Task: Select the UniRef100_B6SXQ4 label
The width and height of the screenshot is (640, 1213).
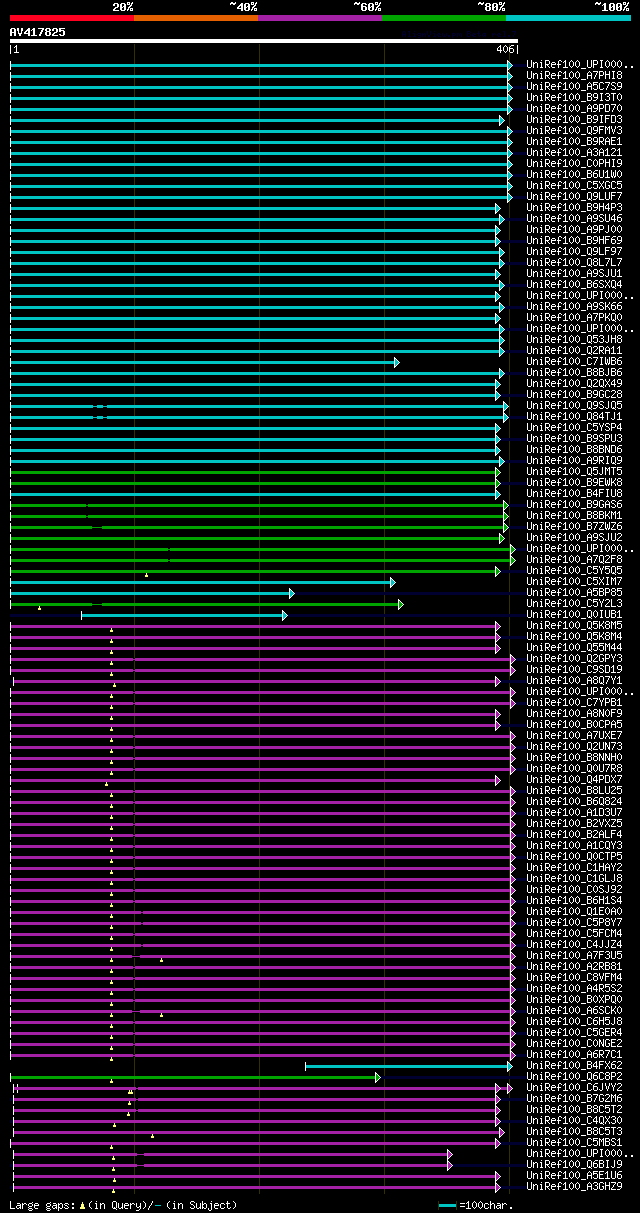Action: click(575, 284)
